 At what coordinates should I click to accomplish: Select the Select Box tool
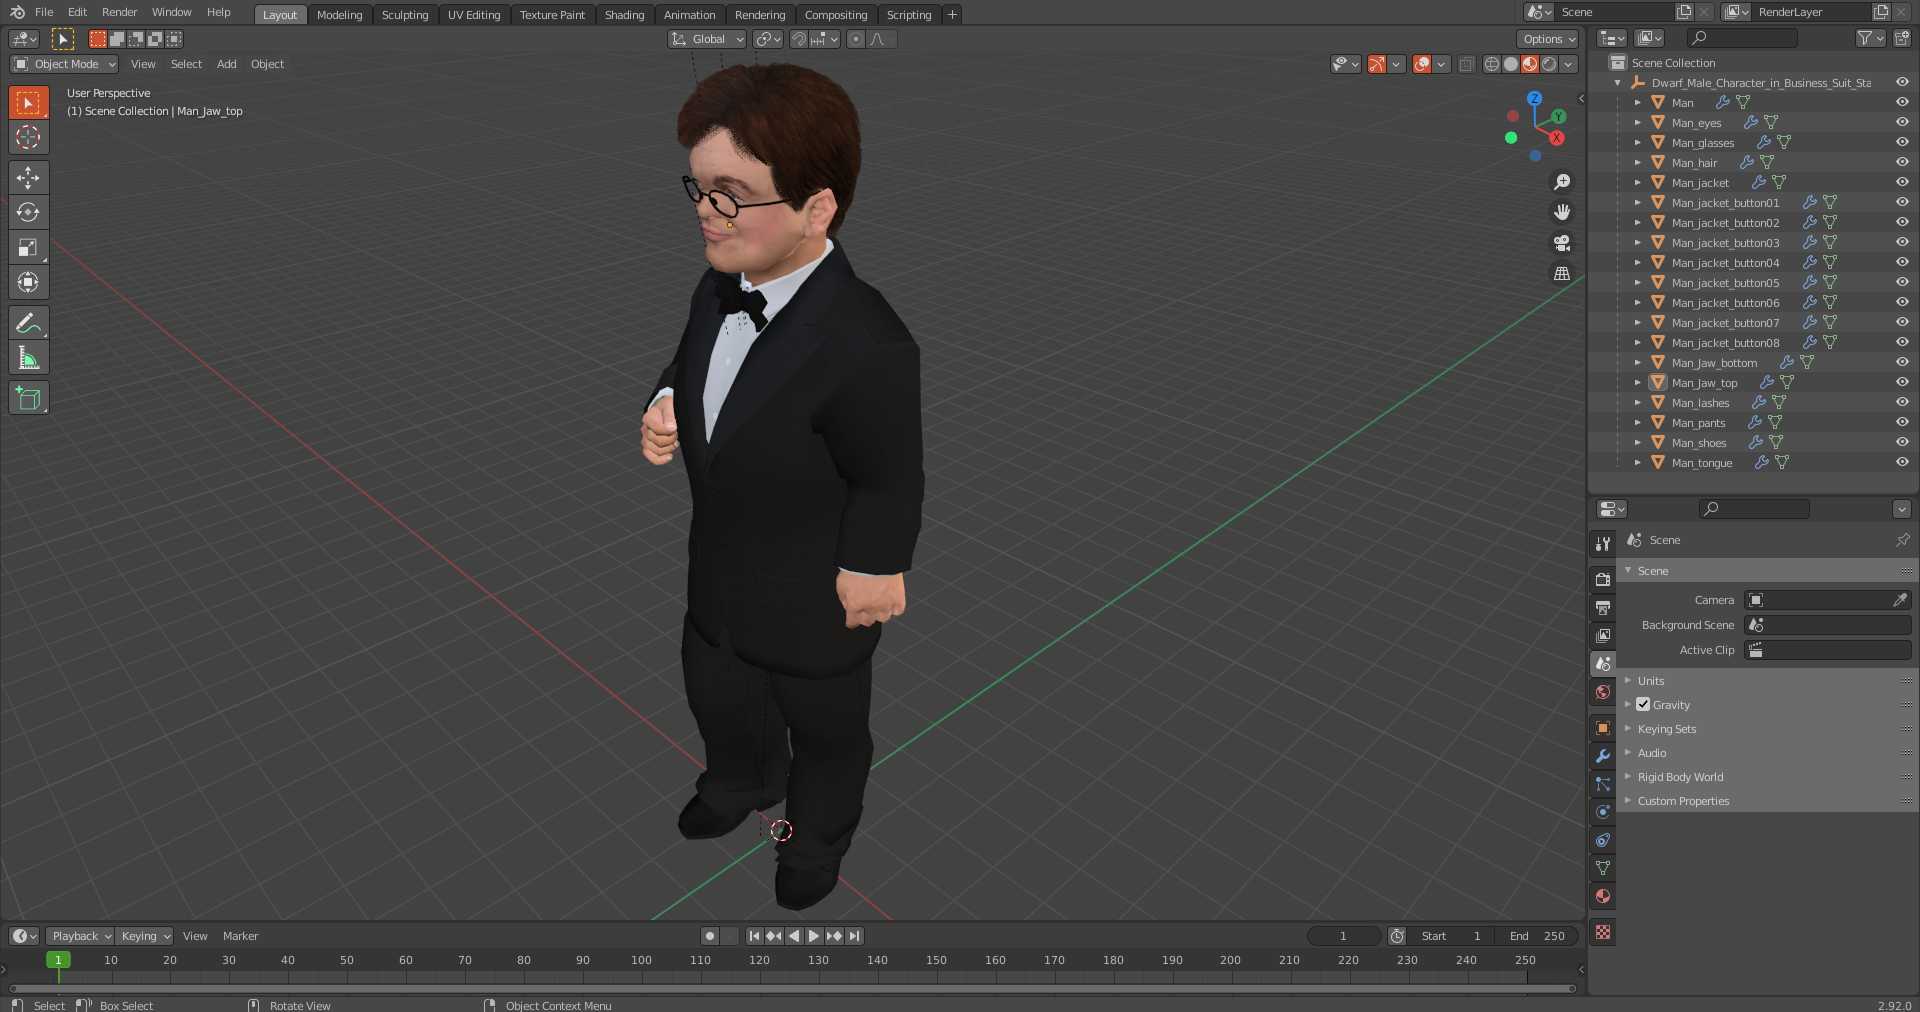point(28,102)
